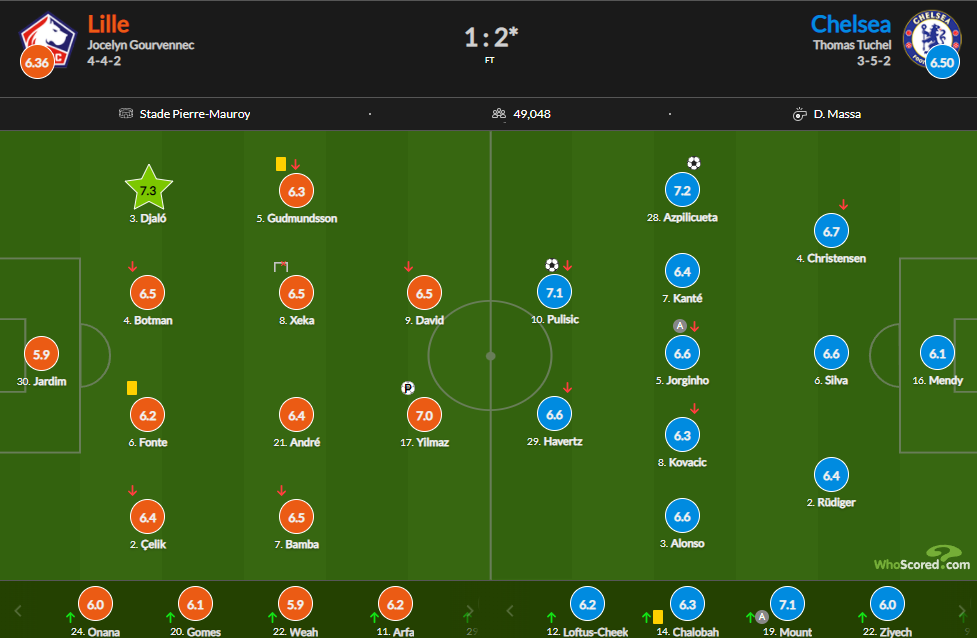
Task: Select Jardim's 5.9 rating circle
Action: point(41,354)
